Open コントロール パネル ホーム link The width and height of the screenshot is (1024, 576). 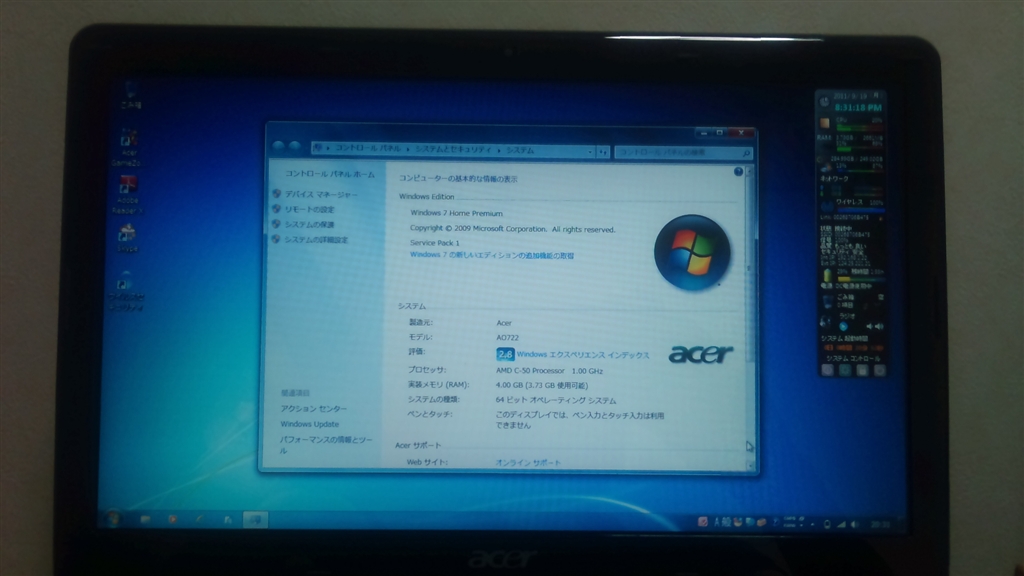(330, 174)
